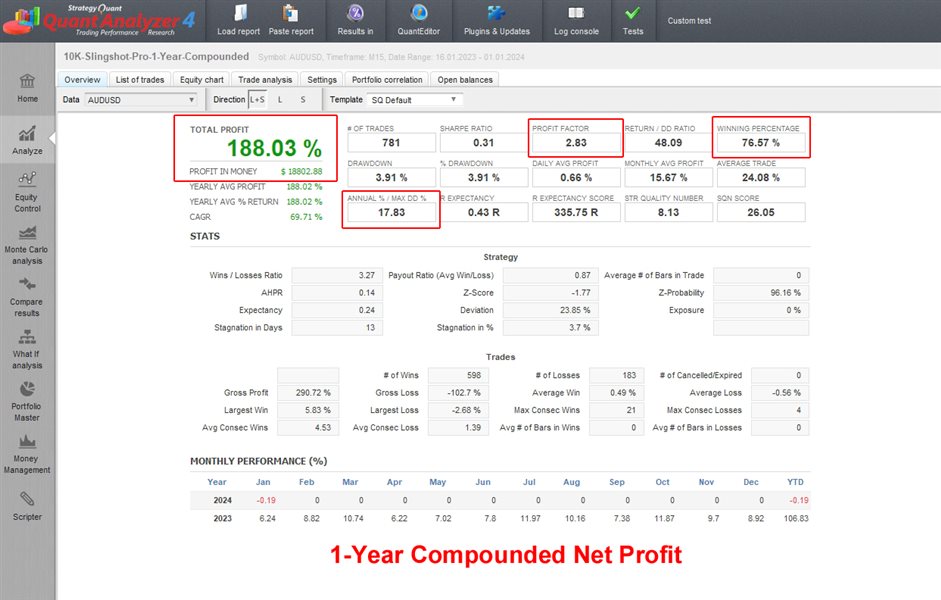Click the Load report toolbar icon
The width and height of the screenshot is (941, 600).
point(238,20)
